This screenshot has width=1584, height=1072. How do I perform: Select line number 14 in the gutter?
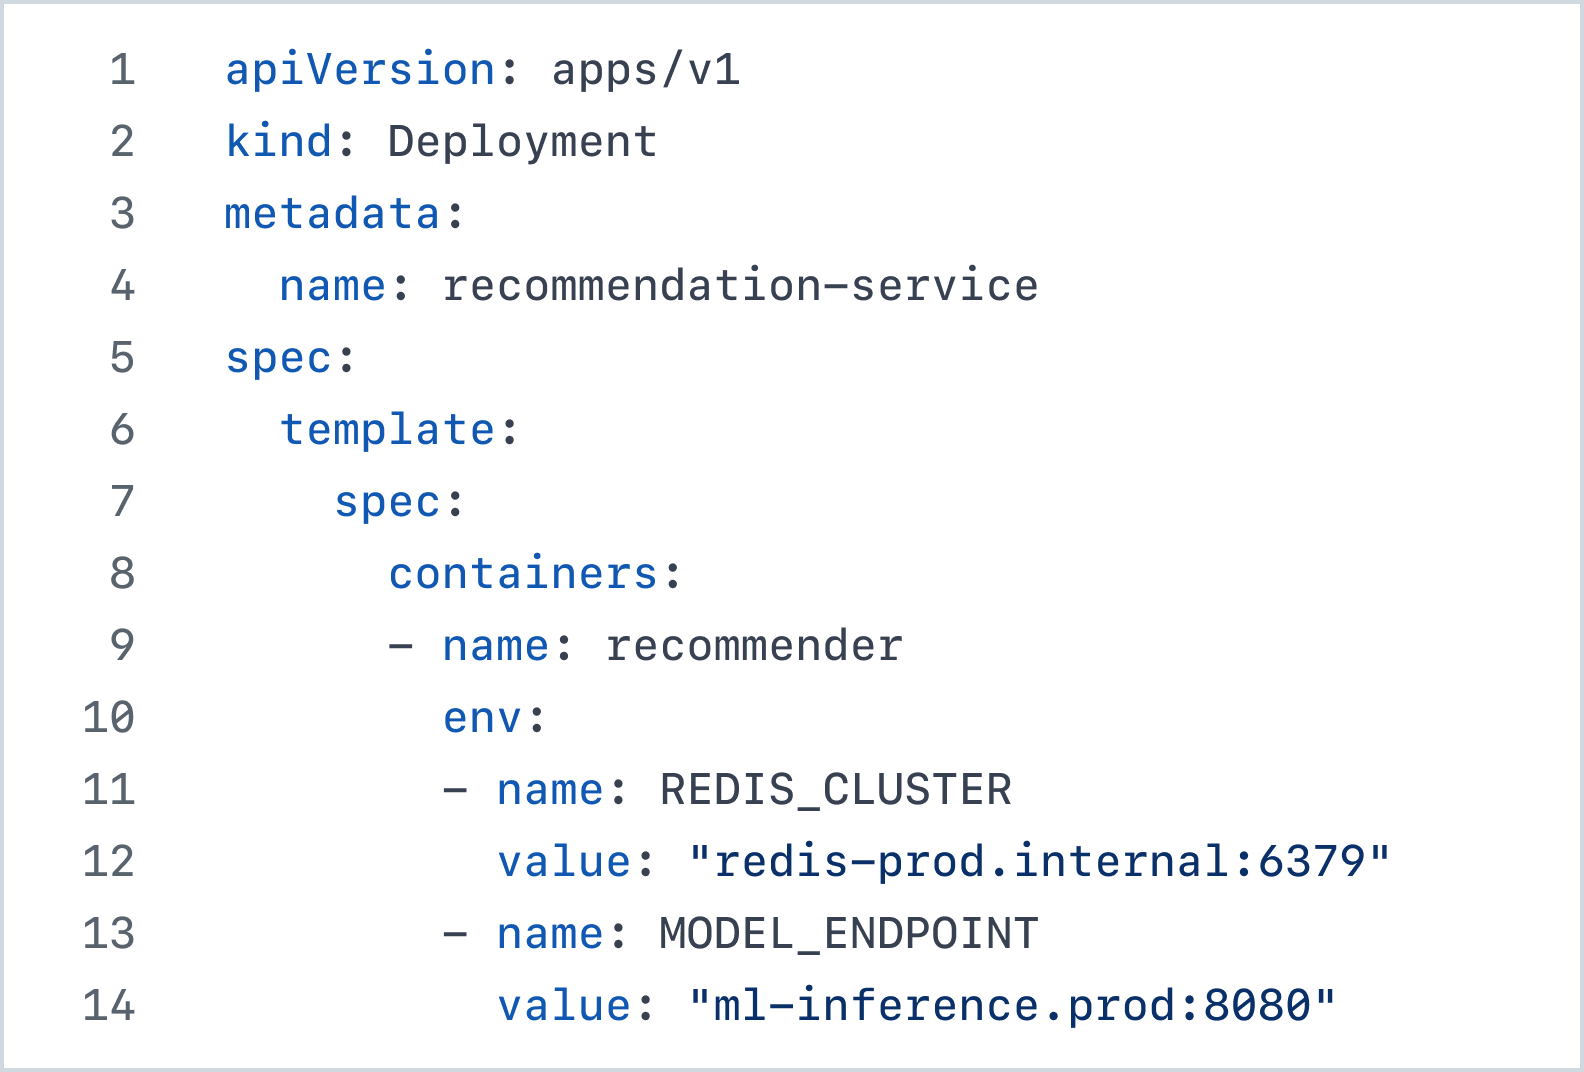coord(109,1006)
